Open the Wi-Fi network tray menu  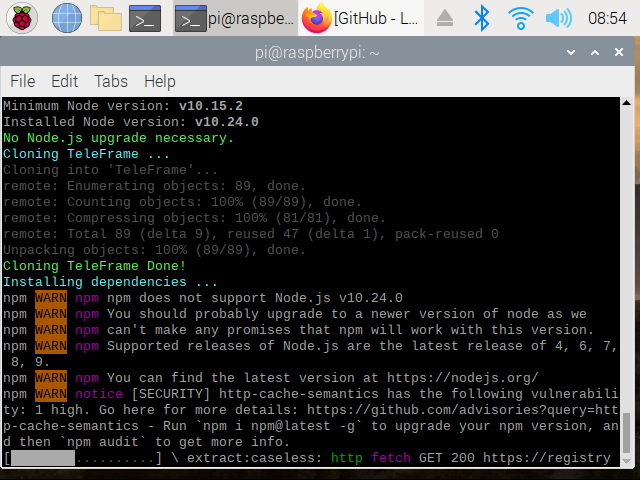(x=520, y=18)
